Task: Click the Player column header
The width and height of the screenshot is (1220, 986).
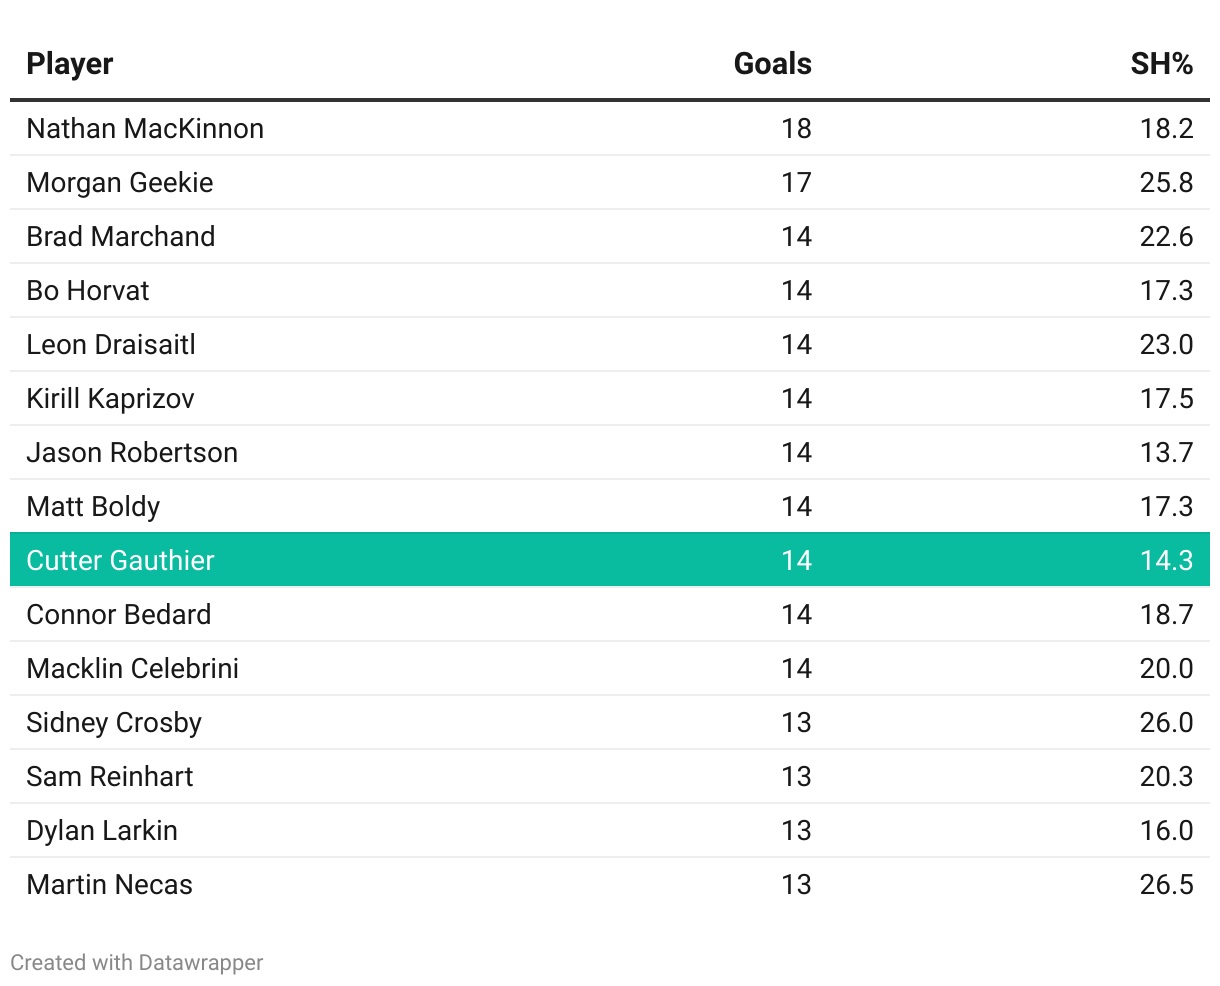Action: [70, 64]
